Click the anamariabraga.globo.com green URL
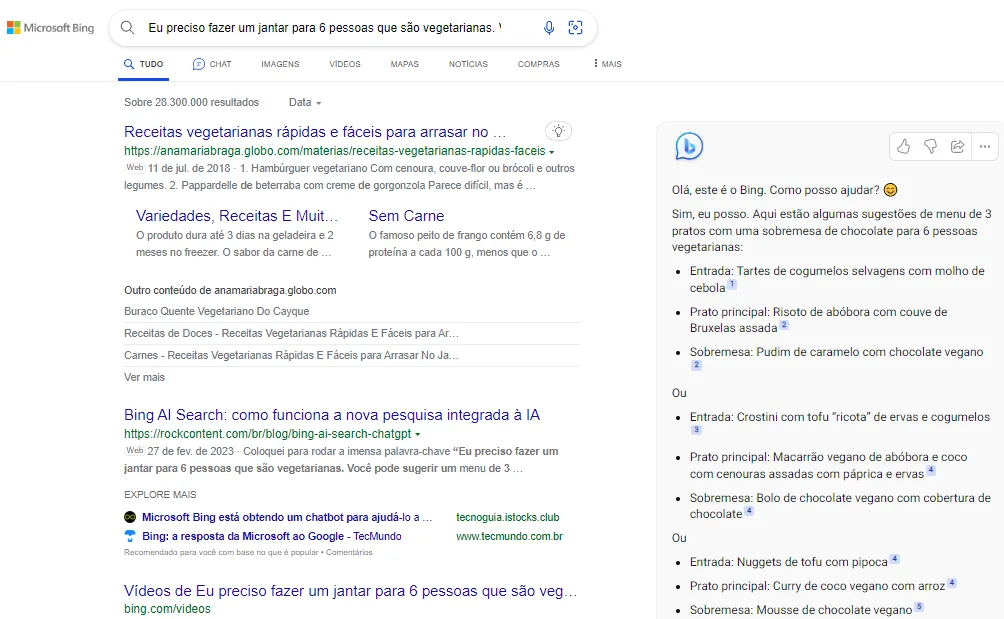The image size is (1004, 619). click(x=335, y=151)
